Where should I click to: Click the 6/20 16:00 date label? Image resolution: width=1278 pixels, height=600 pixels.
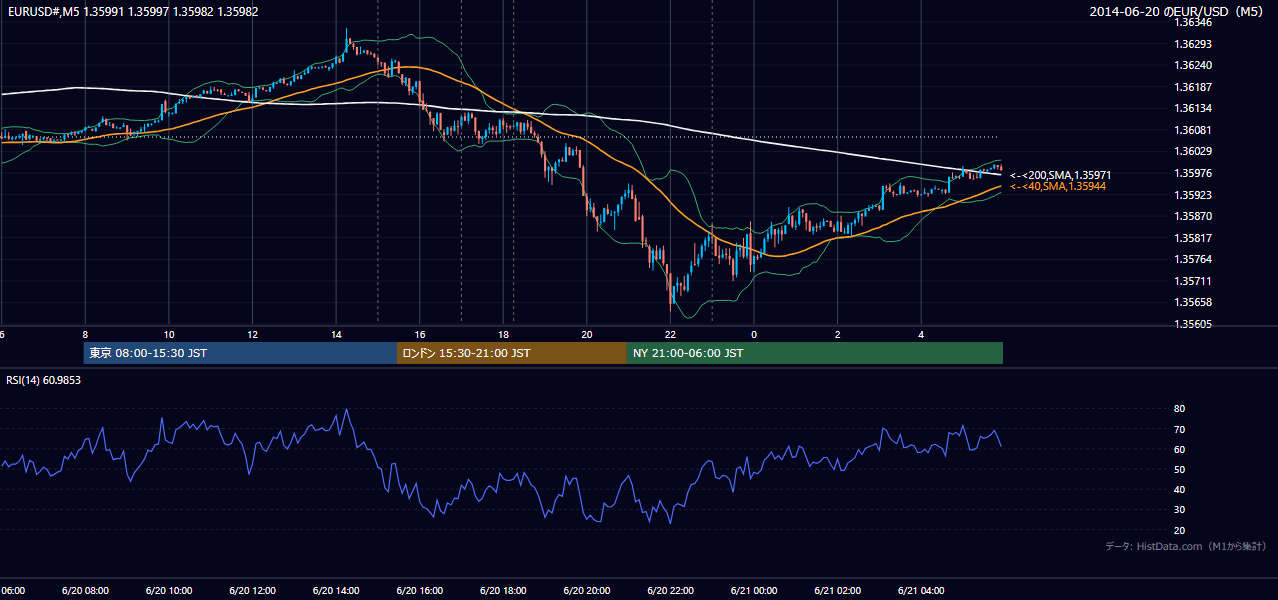(x=420, y=590)
